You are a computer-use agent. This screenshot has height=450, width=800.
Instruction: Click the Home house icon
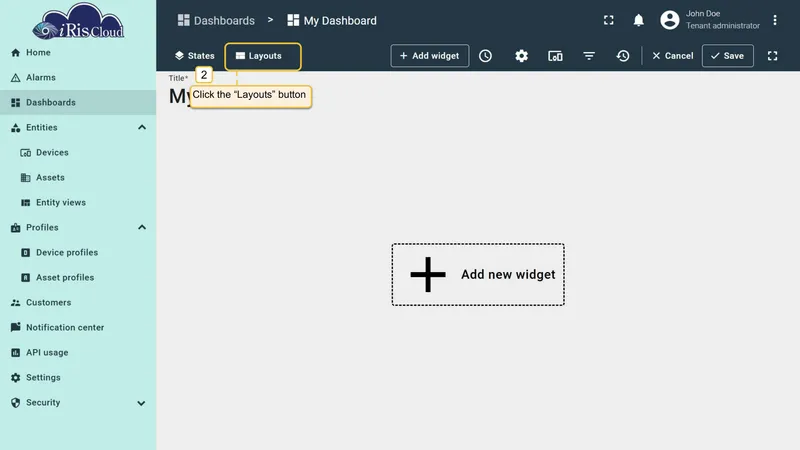pyautogui.click(x=15, y=53)
